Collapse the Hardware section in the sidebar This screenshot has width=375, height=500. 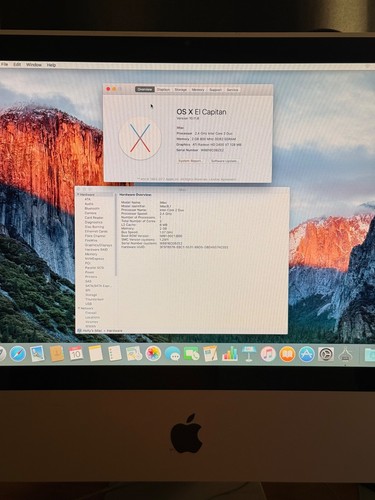coord(79,194)
